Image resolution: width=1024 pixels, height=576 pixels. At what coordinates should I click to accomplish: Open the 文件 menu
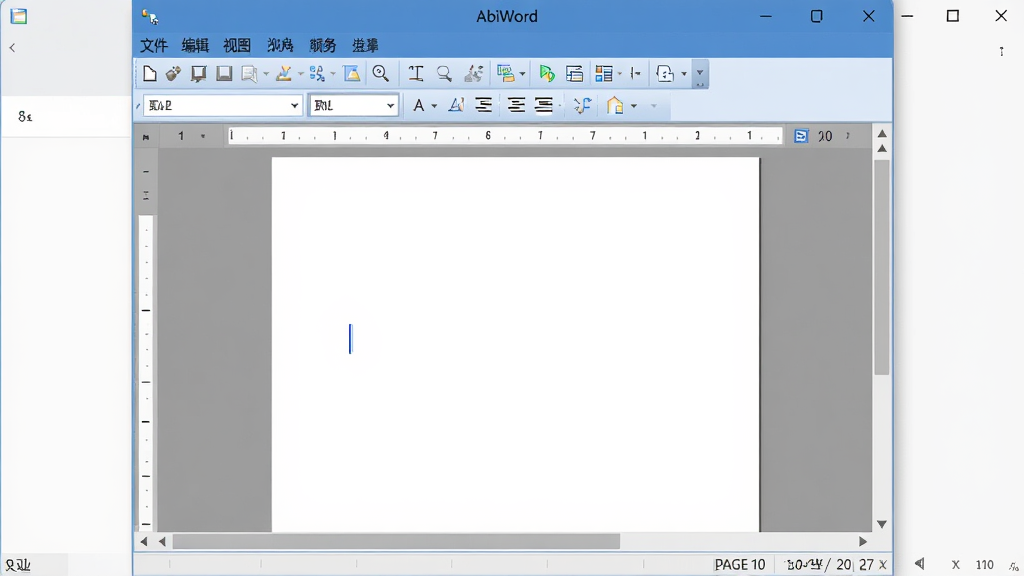[x=154, y=46]
